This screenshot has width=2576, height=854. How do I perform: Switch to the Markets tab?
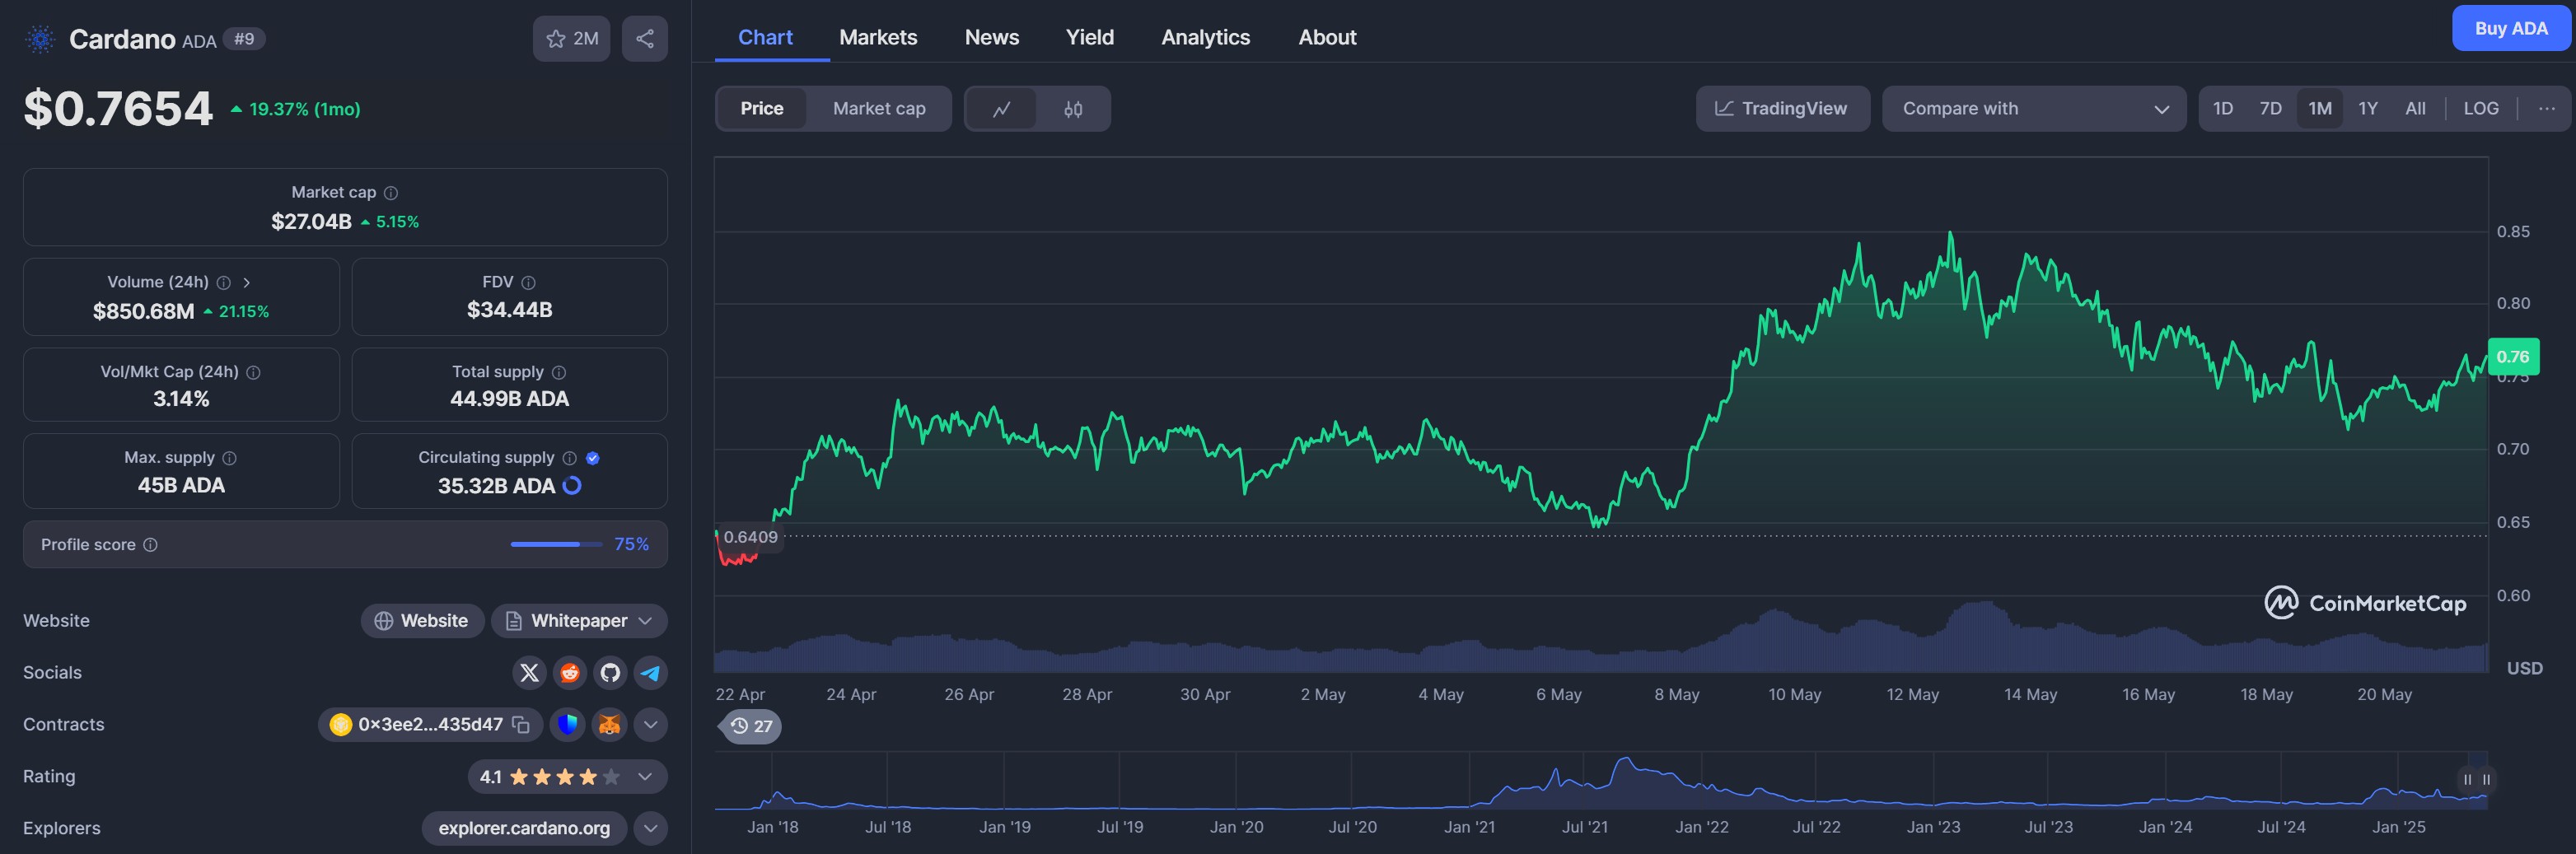pyautogui.click(x=878, y=37)
